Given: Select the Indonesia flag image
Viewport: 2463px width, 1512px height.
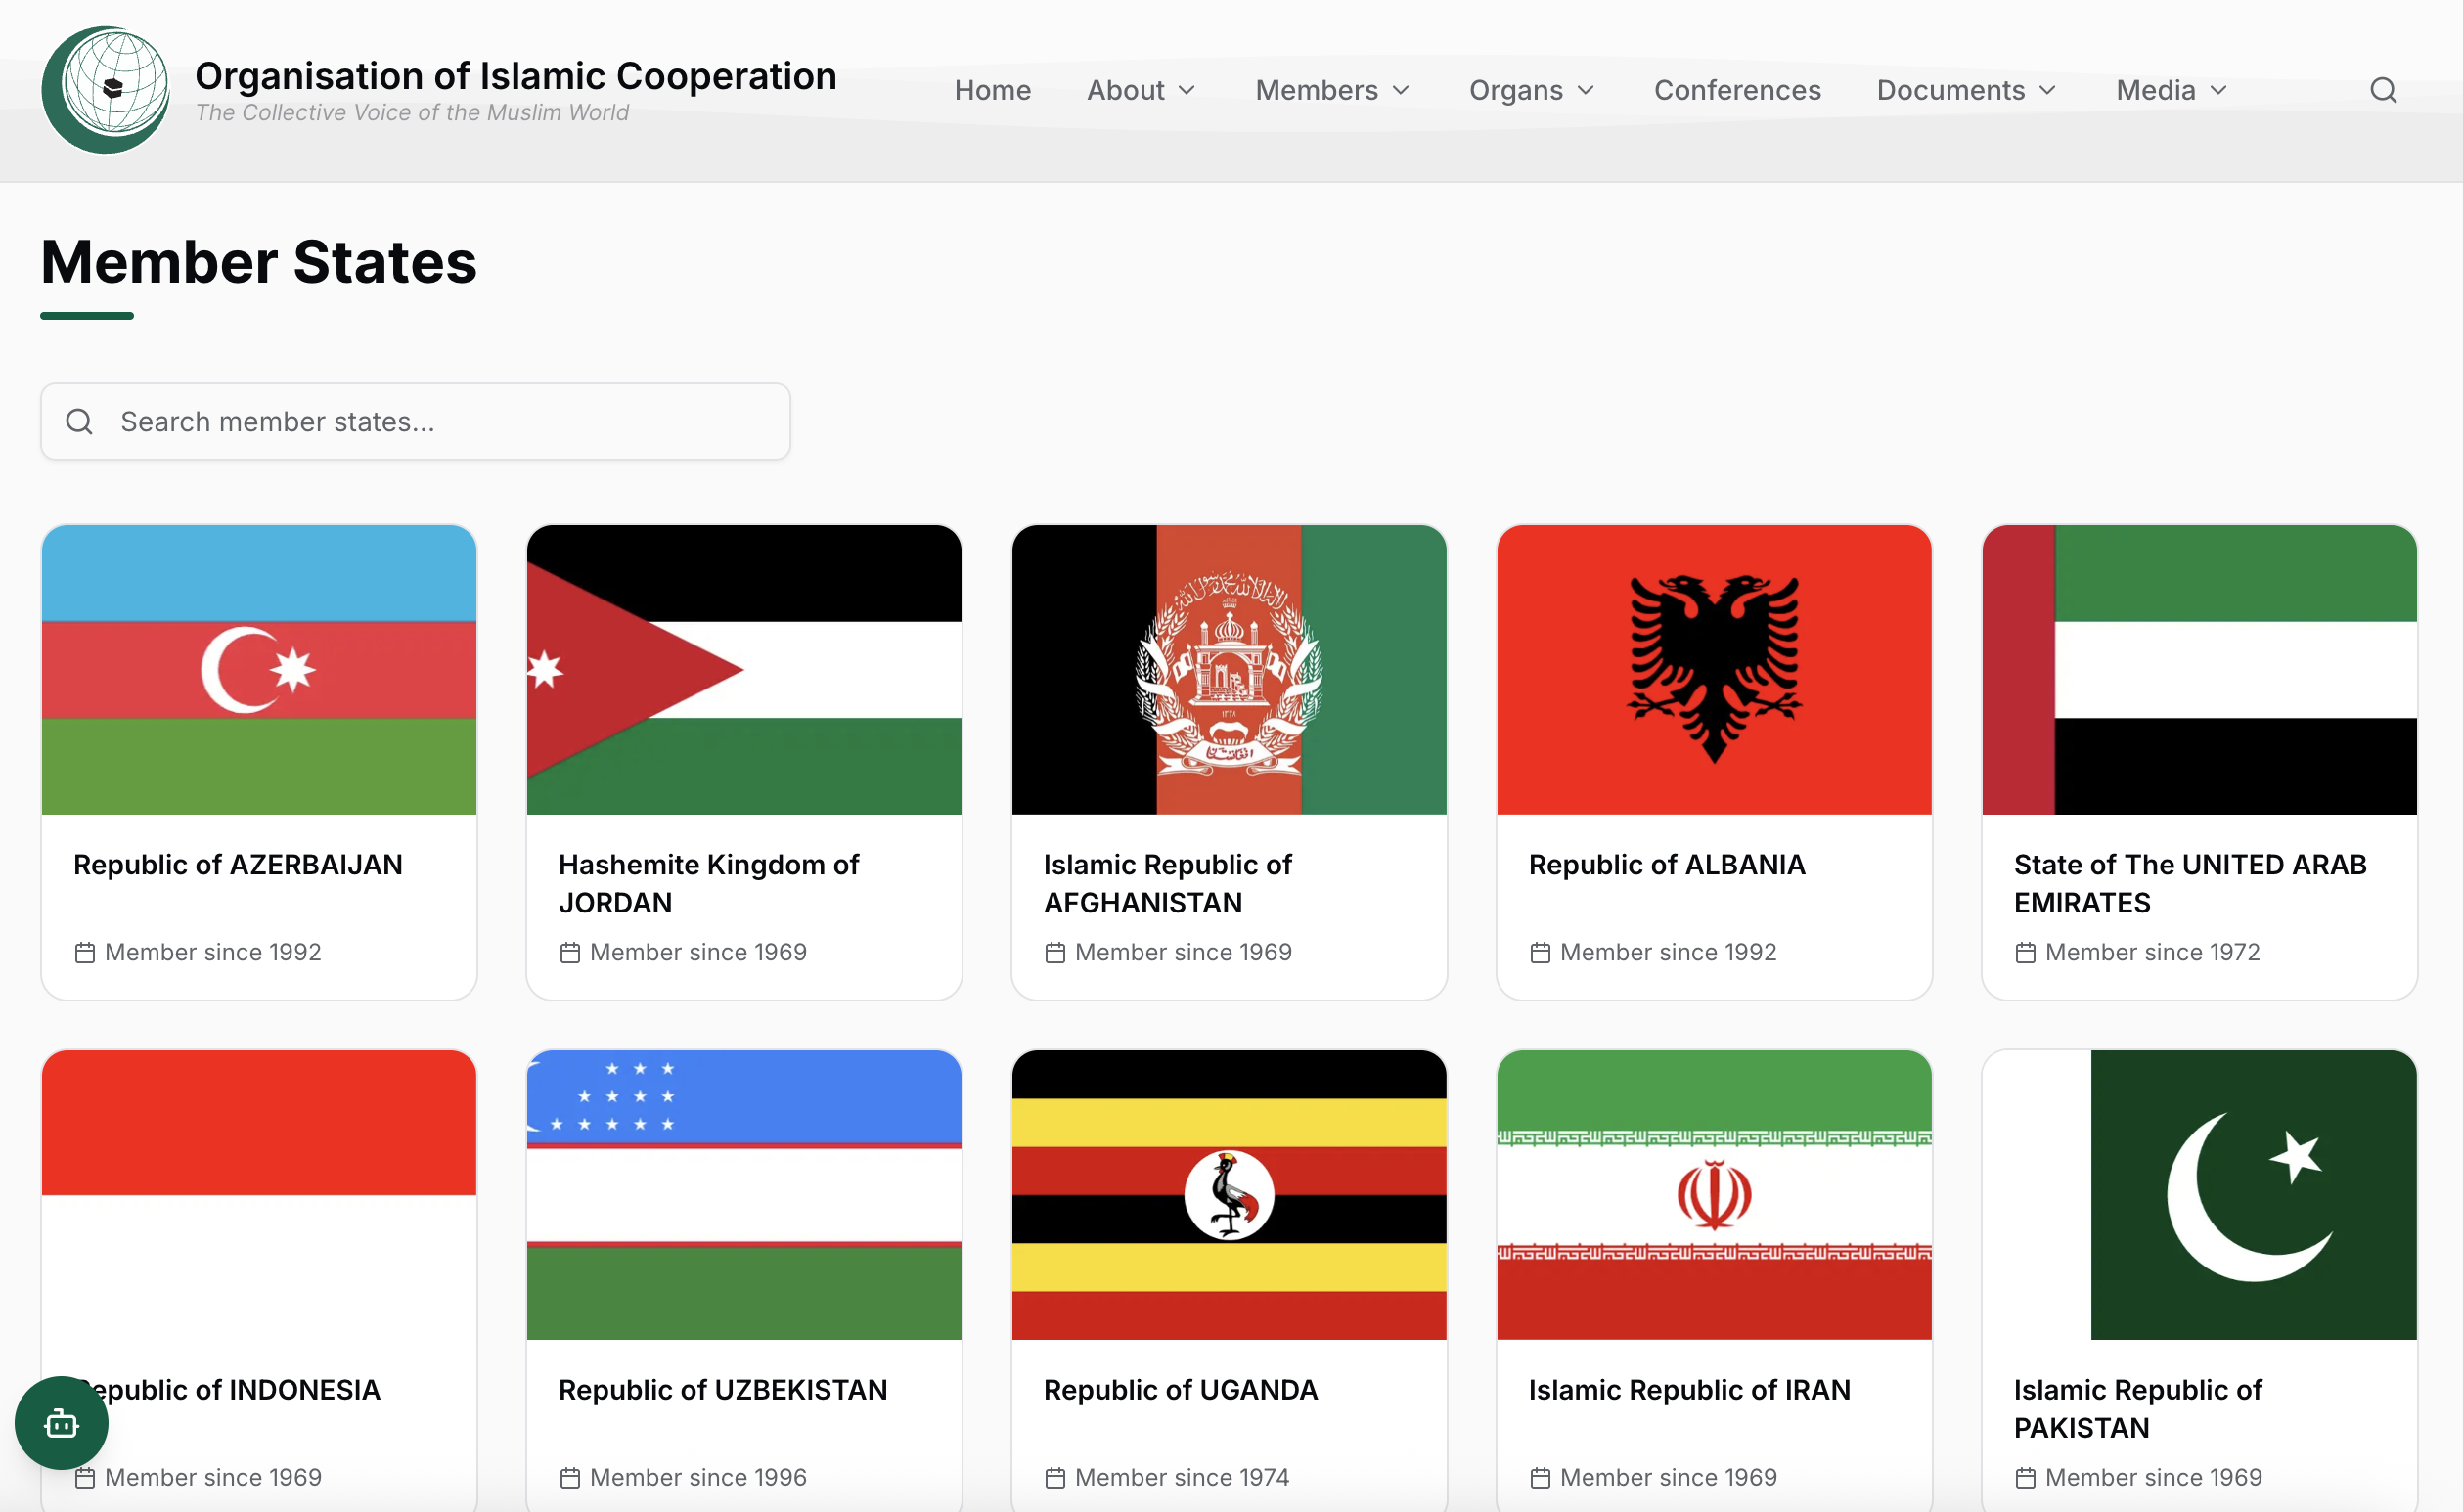Looking at the screenshot, I should pos(259,1195).
